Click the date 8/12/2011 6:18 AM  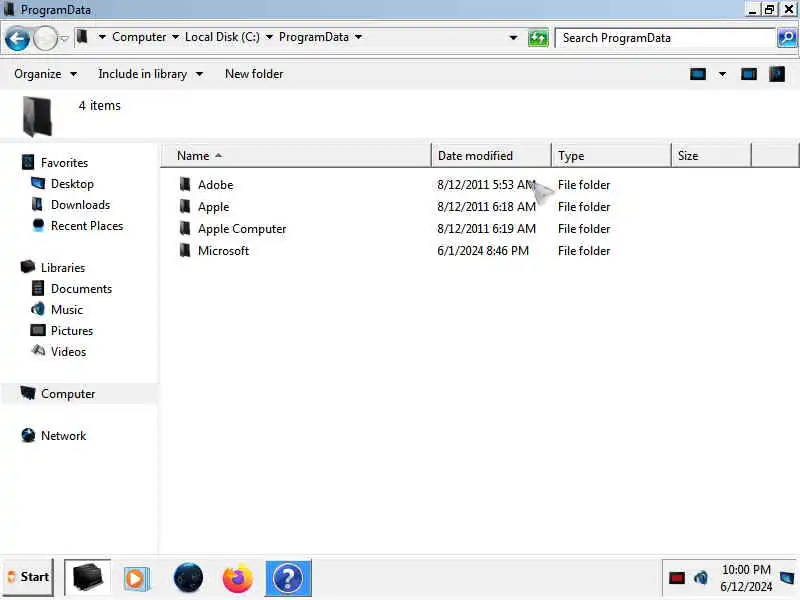(486, 207)
